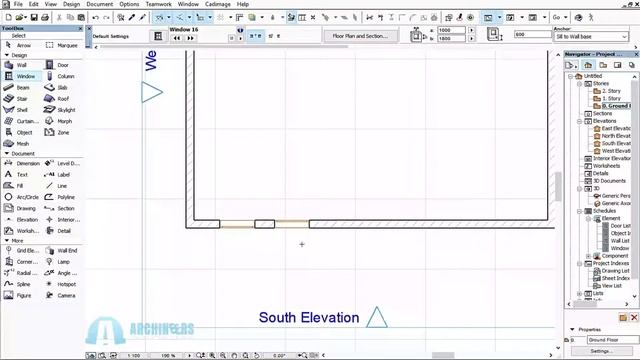
Task: Open the Design menu
Action: [71, 4]
